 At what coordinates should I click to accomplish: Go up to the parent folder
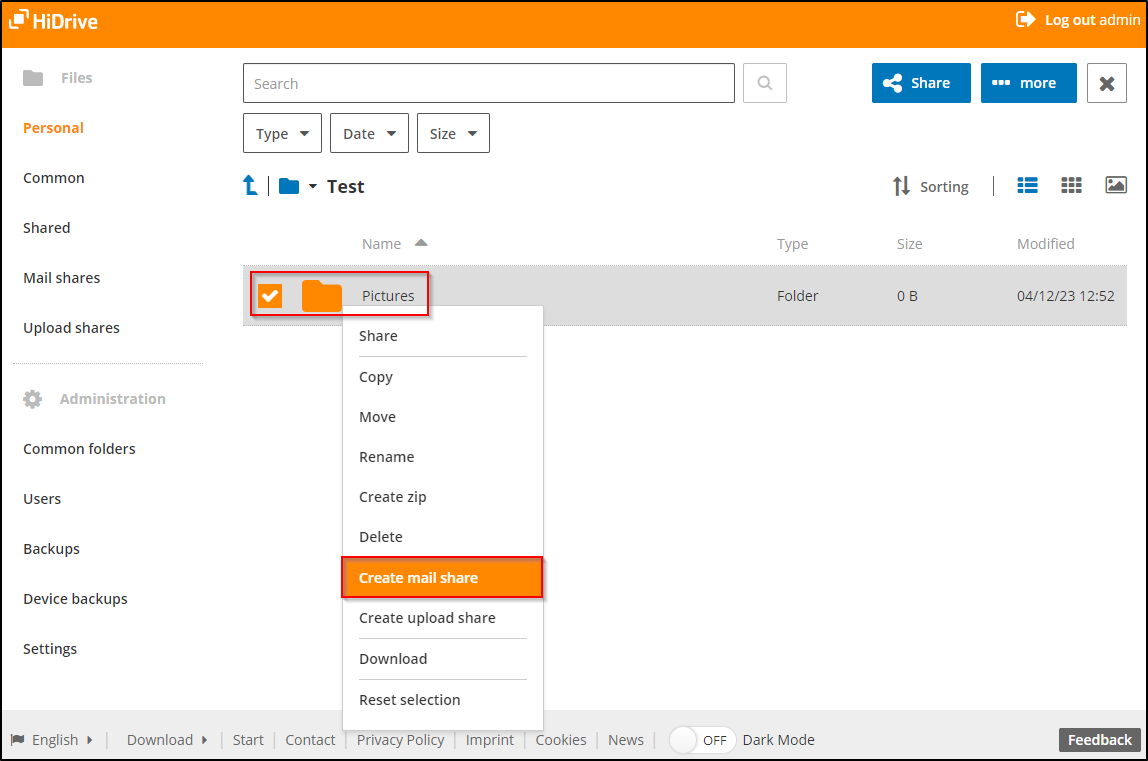[x=250, y=185]
